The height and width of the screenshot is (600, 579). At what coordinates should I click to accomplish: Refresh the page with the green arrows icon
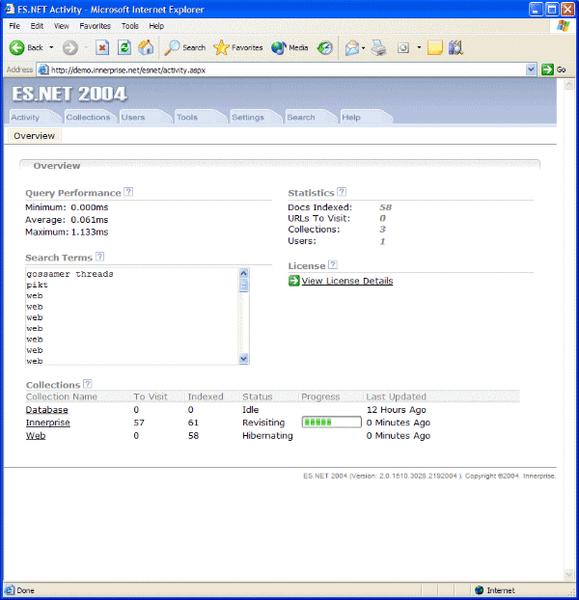coord(124,48)
